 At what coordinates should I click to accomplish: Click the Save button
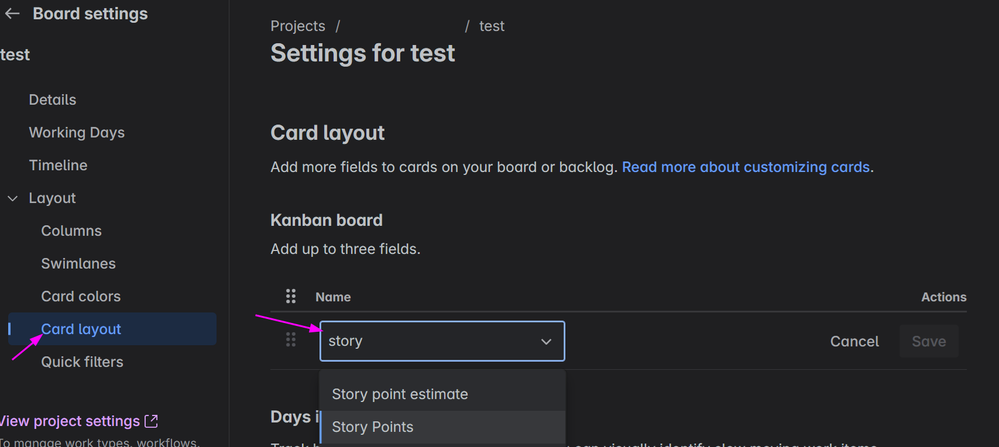(x=928, y=341)
